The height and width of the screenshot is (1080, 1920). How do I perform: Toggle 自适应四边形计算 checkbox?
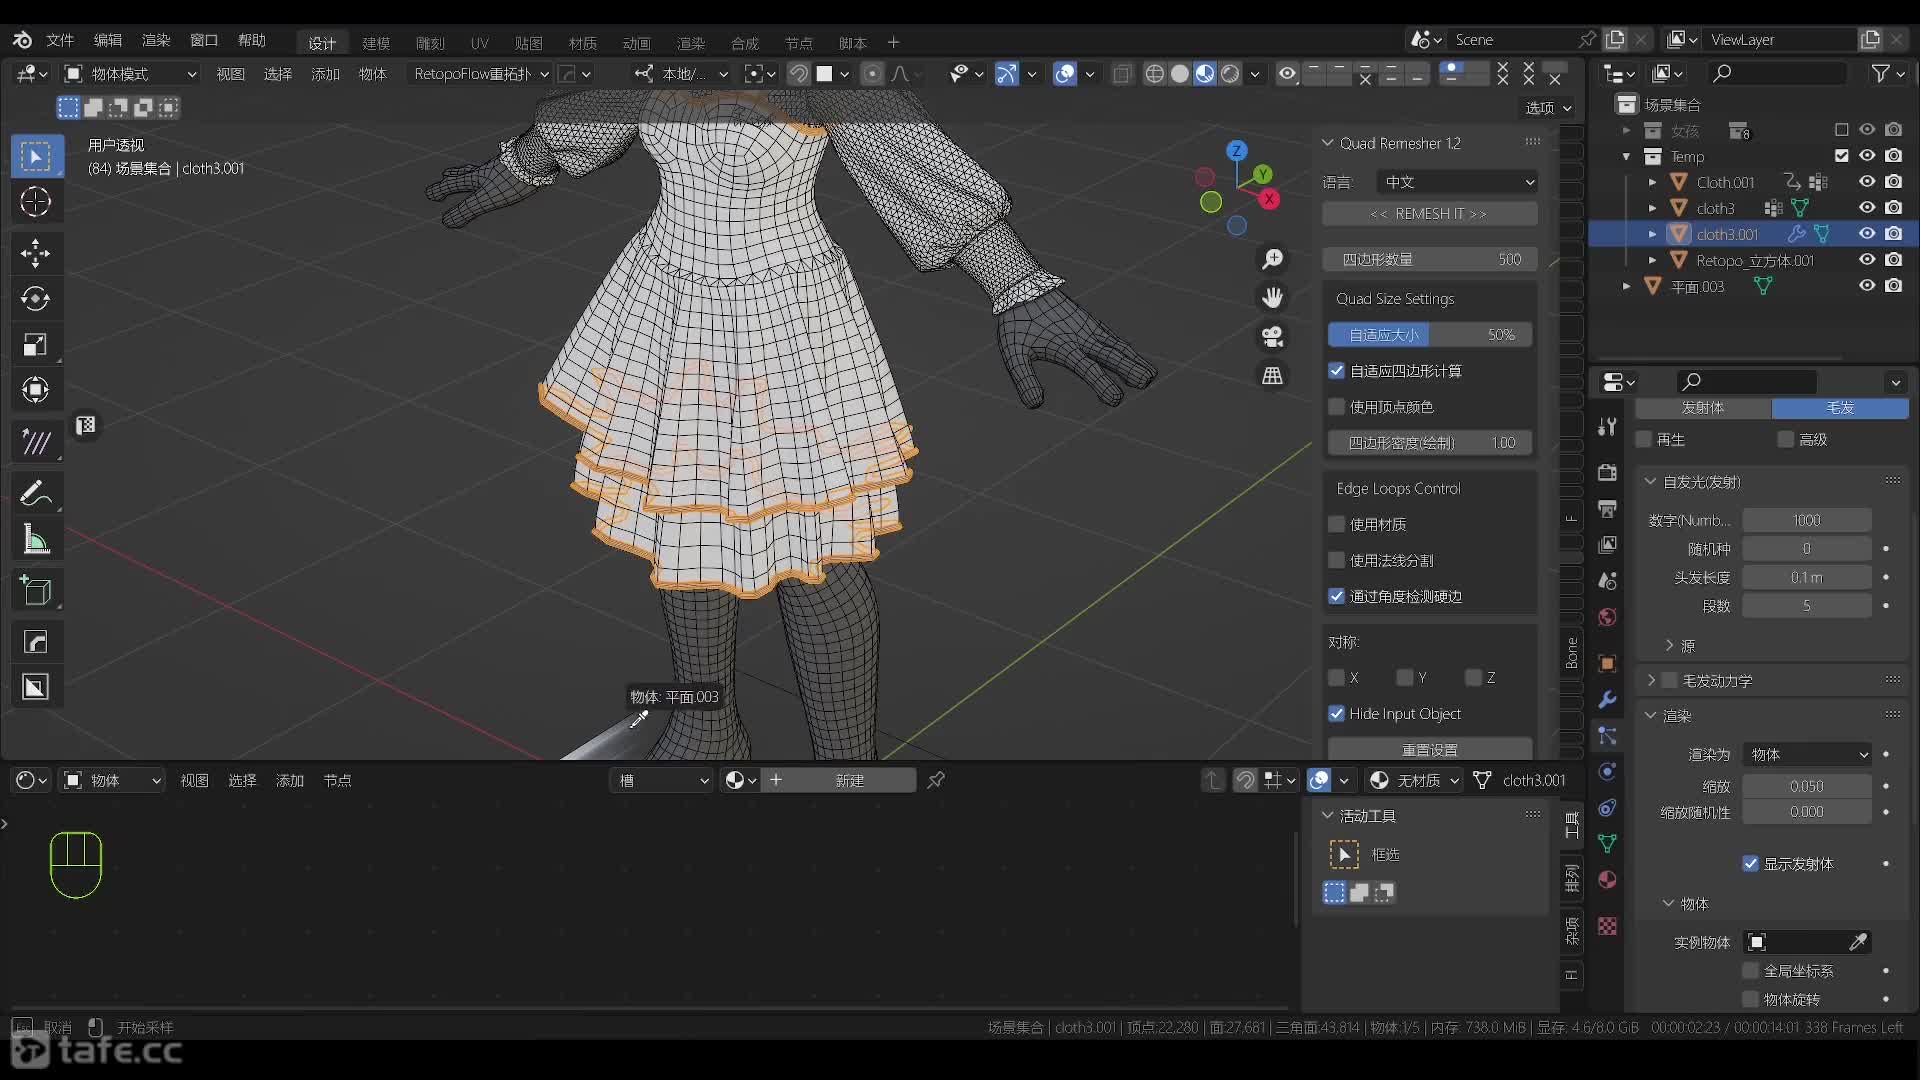point(1337,371)
